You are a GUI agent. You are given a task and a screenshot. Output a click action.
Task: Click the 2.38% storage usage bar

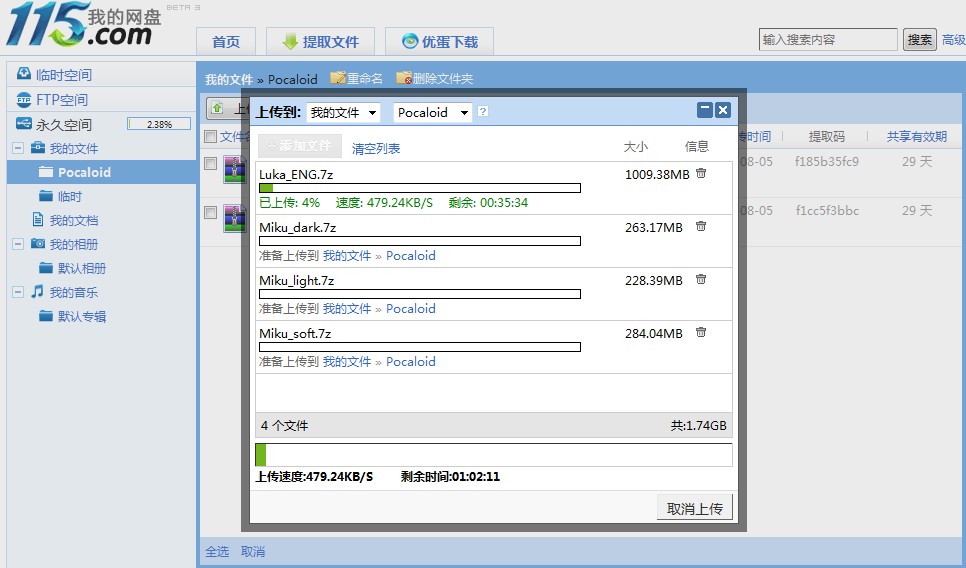(159, 124)
